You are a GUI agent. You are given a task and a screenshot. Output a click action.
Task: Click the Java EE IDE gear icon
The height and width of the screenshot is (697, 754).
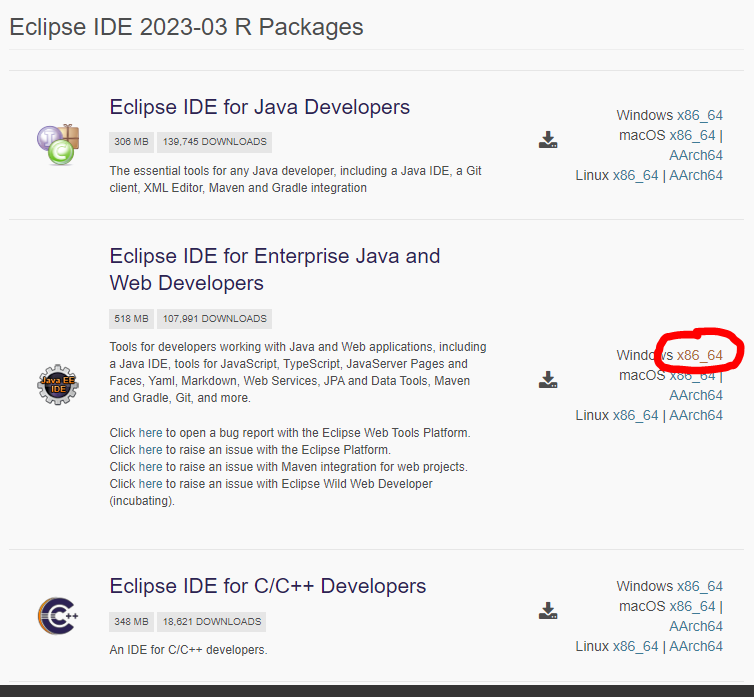click(58, 384)
